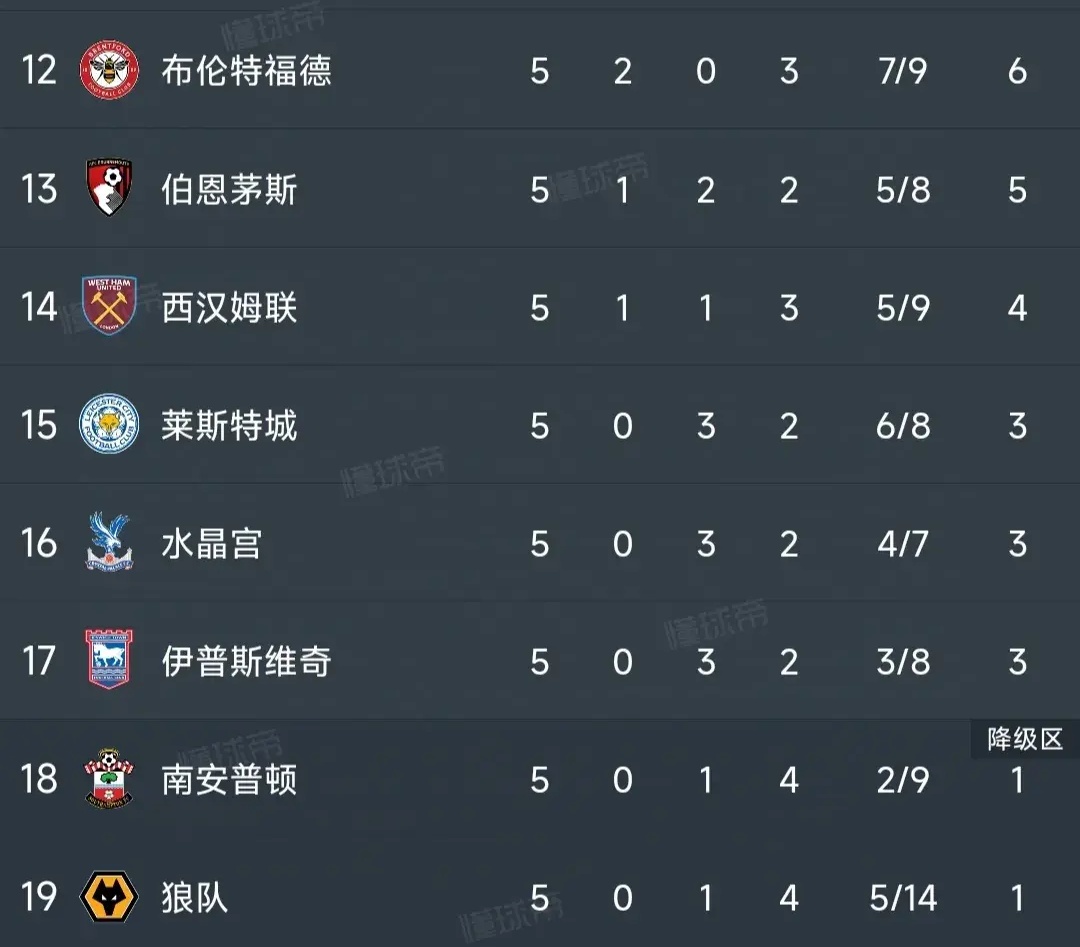This screenshot has height=947, width=1080.
Task: Click the Wolves wolf-head badge
Action: pos(107,898)
